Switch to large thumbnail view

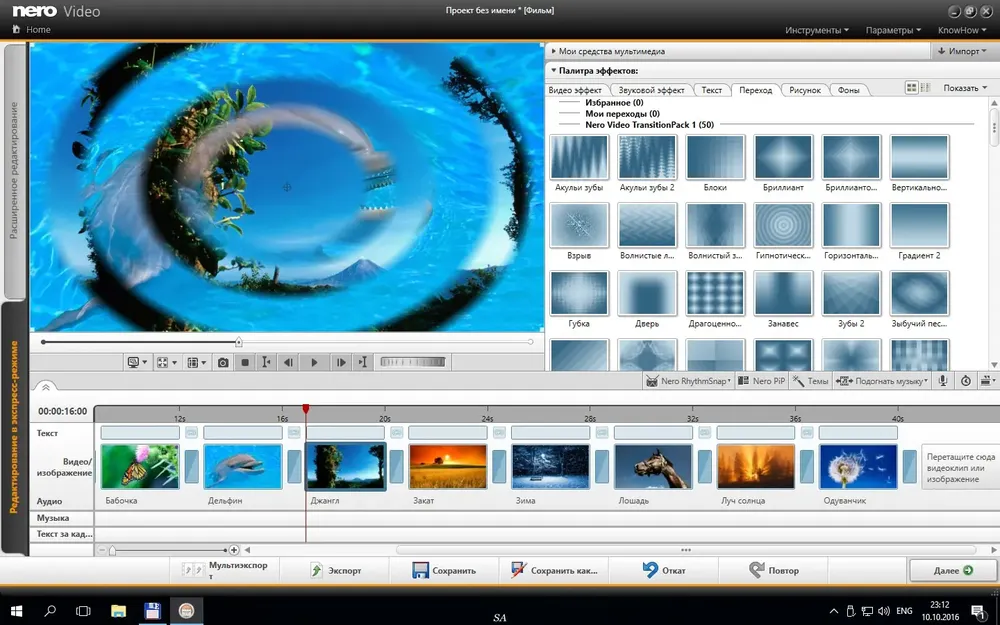tap(912, 89)
